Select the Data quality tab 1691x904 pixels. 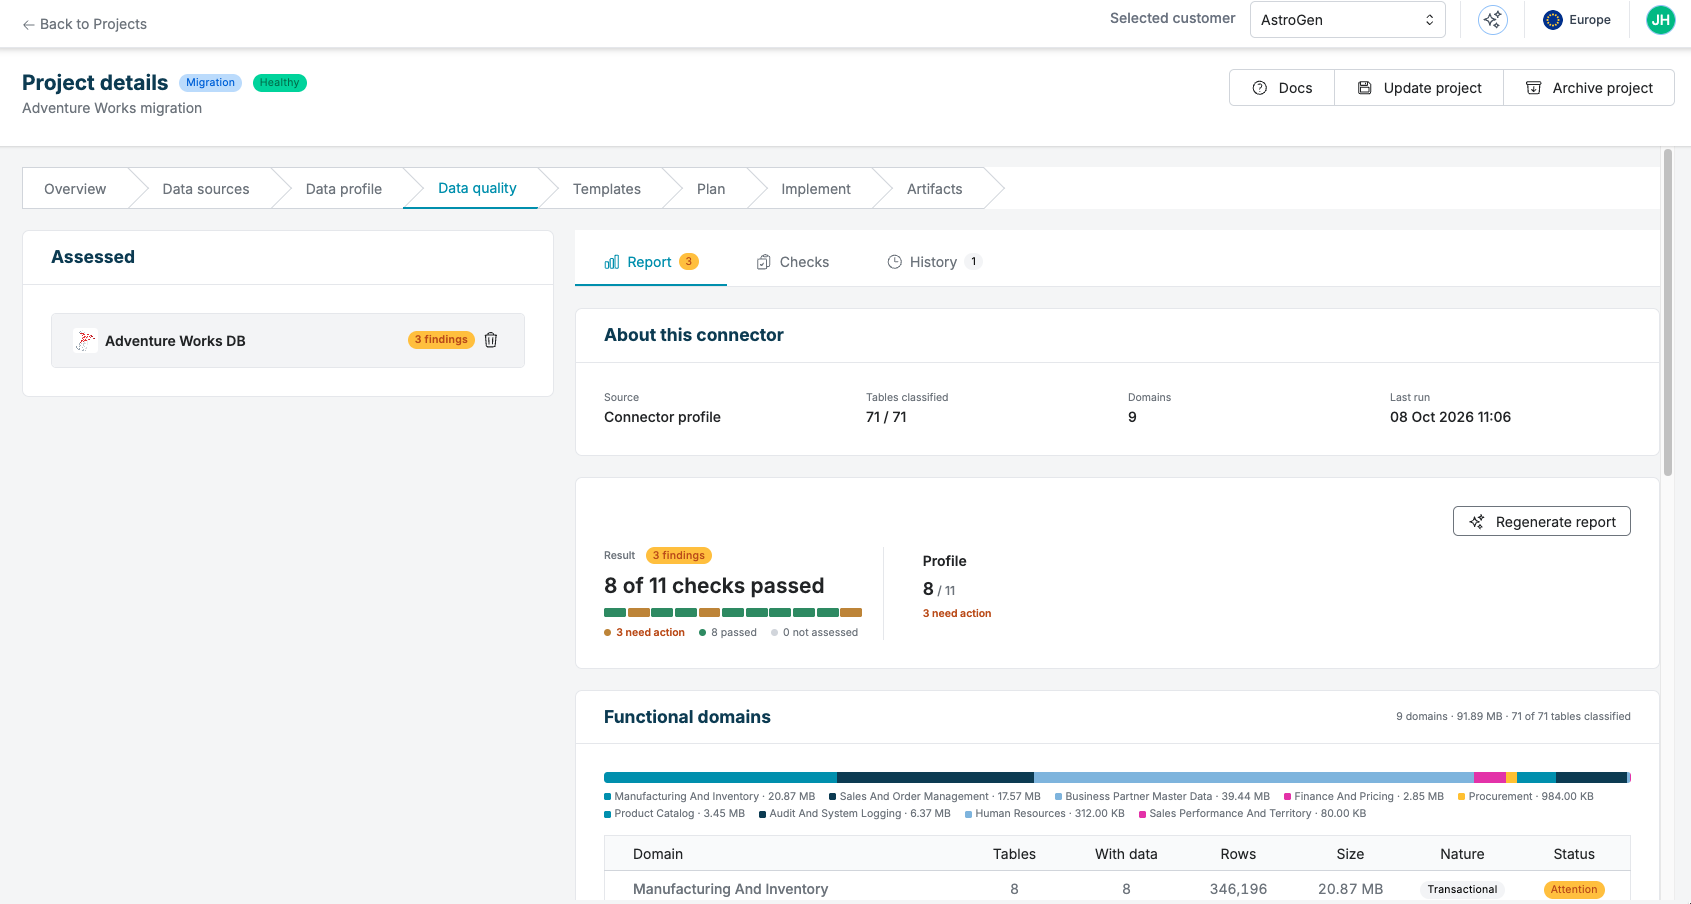(477, 188)
